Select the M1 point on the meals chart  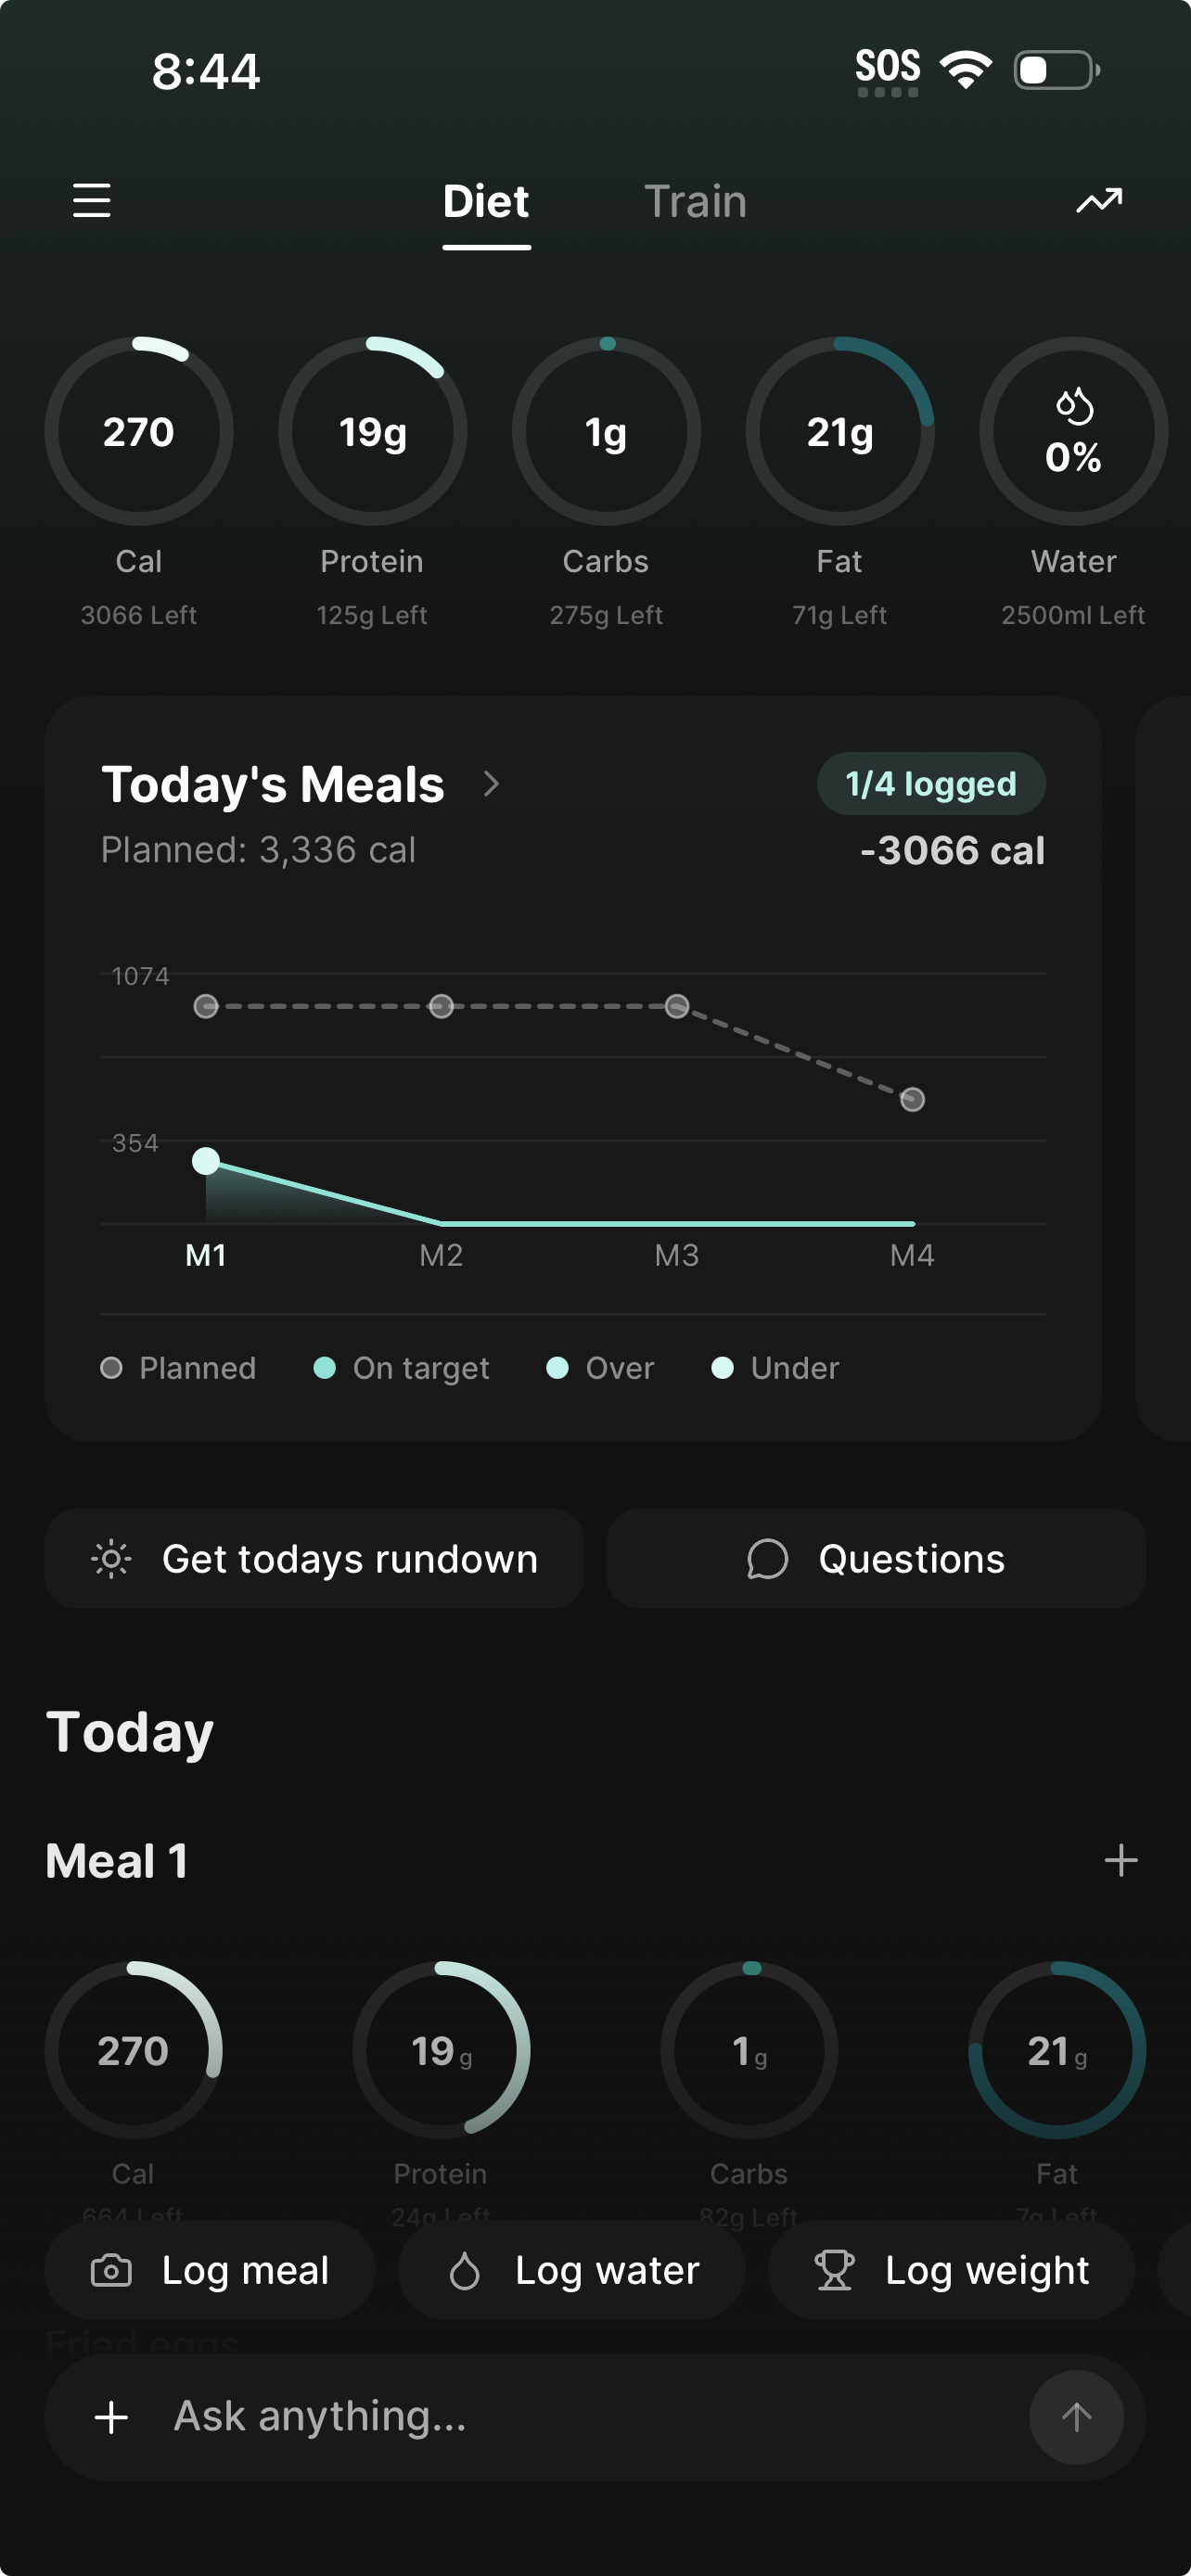click(x=206, y=1161)
